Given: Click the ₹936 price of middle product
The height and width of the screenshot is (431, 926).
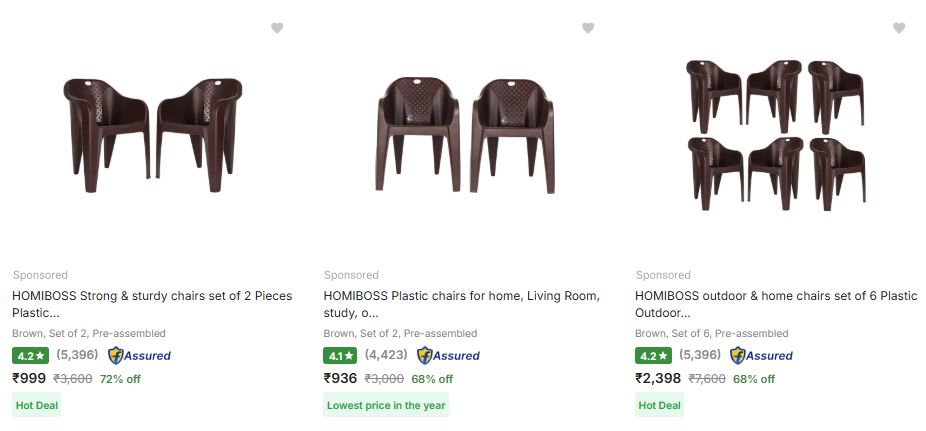Looking at the screenshot, I should (341, 378).
